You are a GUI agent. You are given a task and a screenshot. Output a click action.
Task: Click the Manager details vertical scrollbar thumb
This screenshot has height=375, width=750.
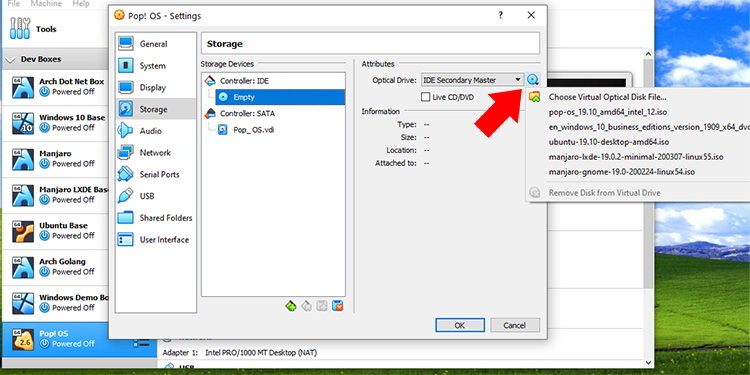coord(648,175)
